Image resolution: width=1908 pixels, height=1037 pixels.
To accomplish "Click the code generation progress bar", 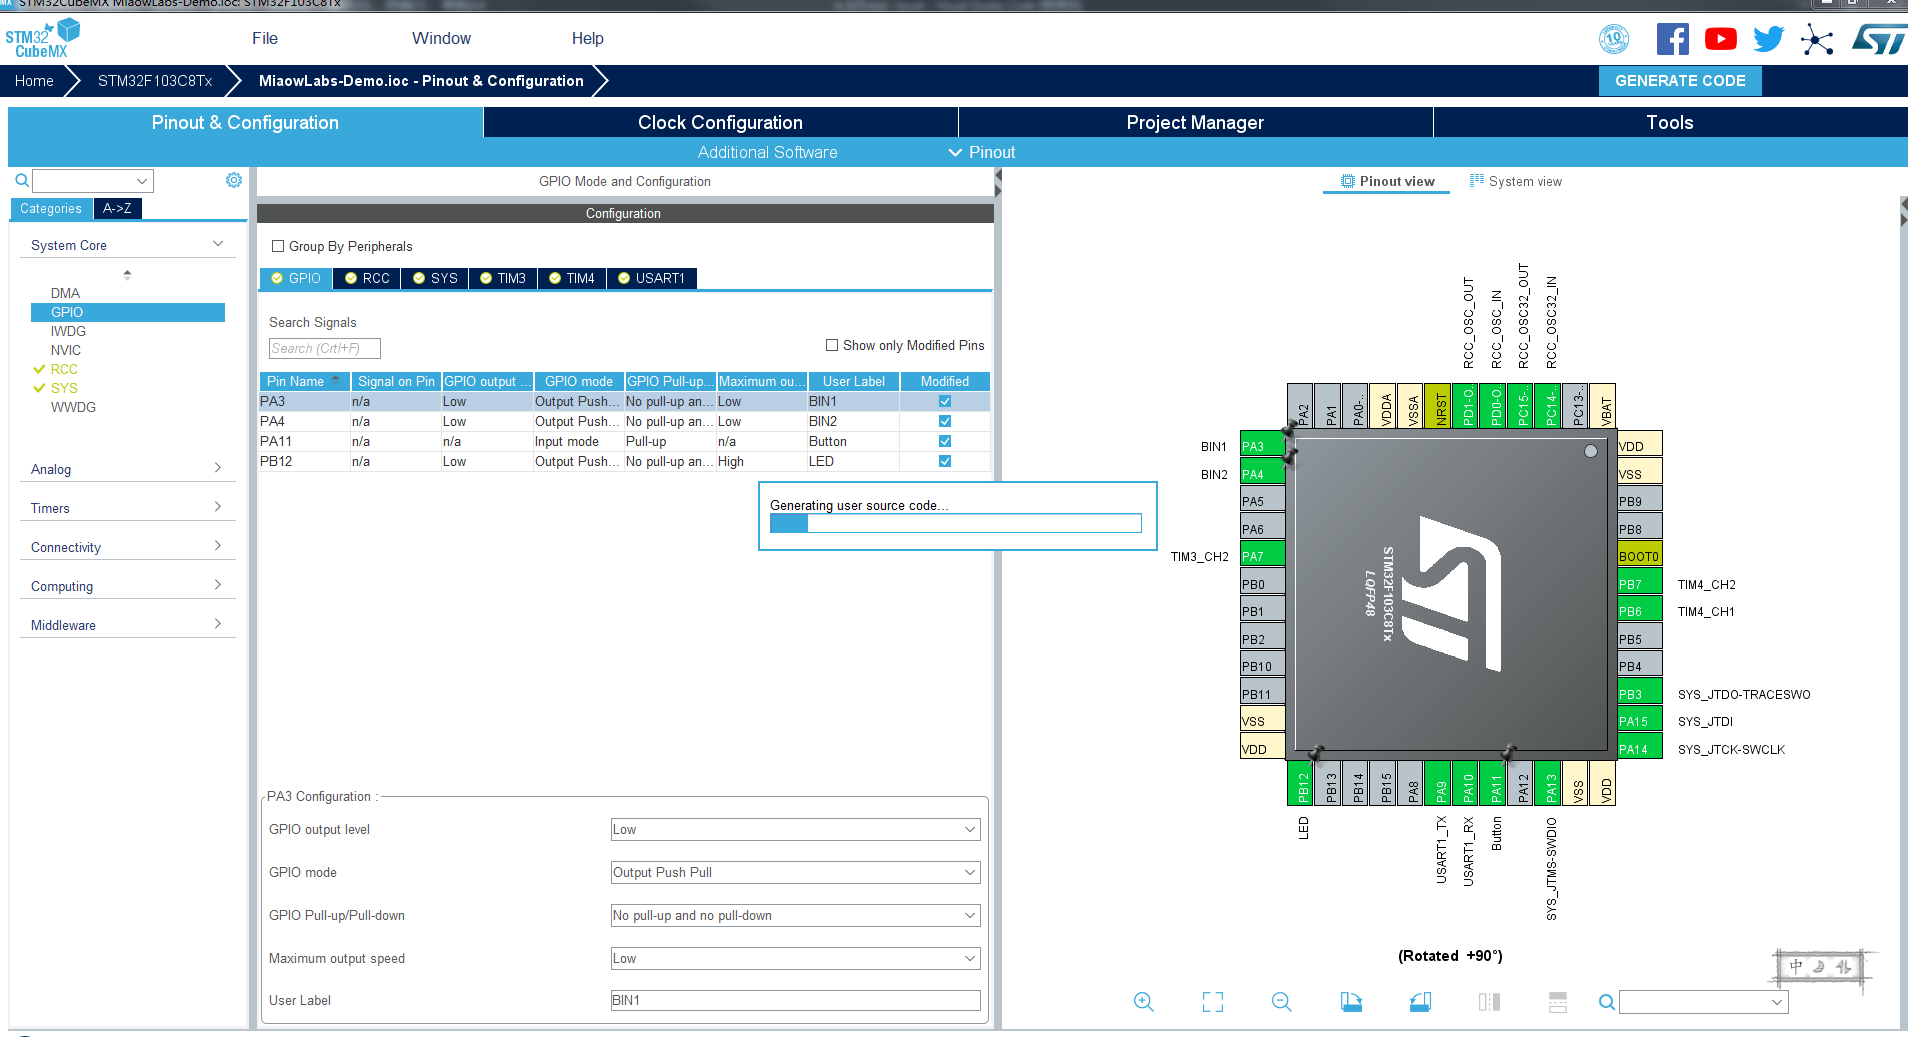I will click(x=955, y=523).
